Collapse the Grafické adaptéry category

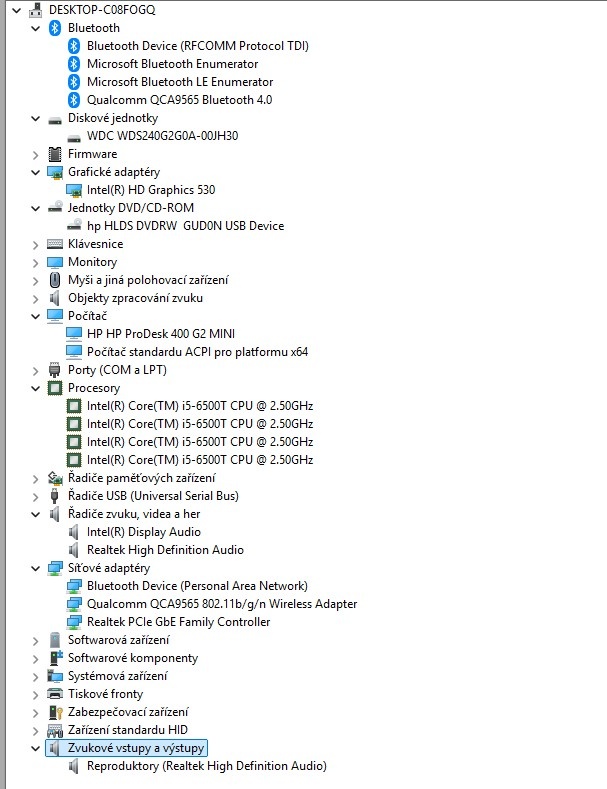(x=35, y=173)
